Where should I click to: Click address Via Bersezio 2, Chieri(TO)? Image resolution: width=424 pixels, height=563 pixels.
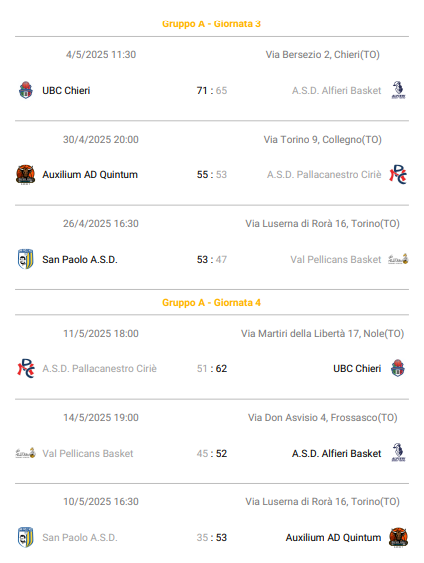point(322,55)
